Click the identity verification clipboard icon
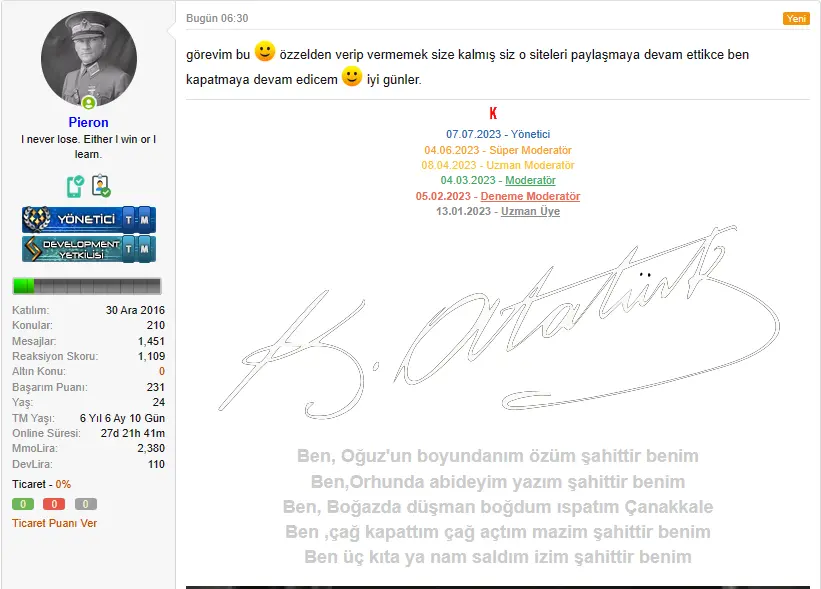This screenshot has height=589, width=821. pyautogui.click(x=100, y=186)
